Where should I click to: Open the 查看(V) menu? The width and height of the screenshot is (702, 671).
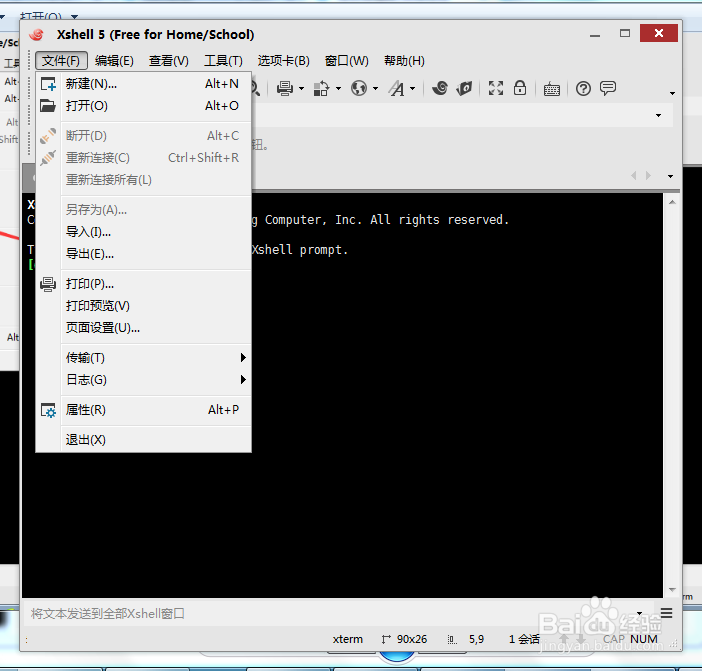168,60
